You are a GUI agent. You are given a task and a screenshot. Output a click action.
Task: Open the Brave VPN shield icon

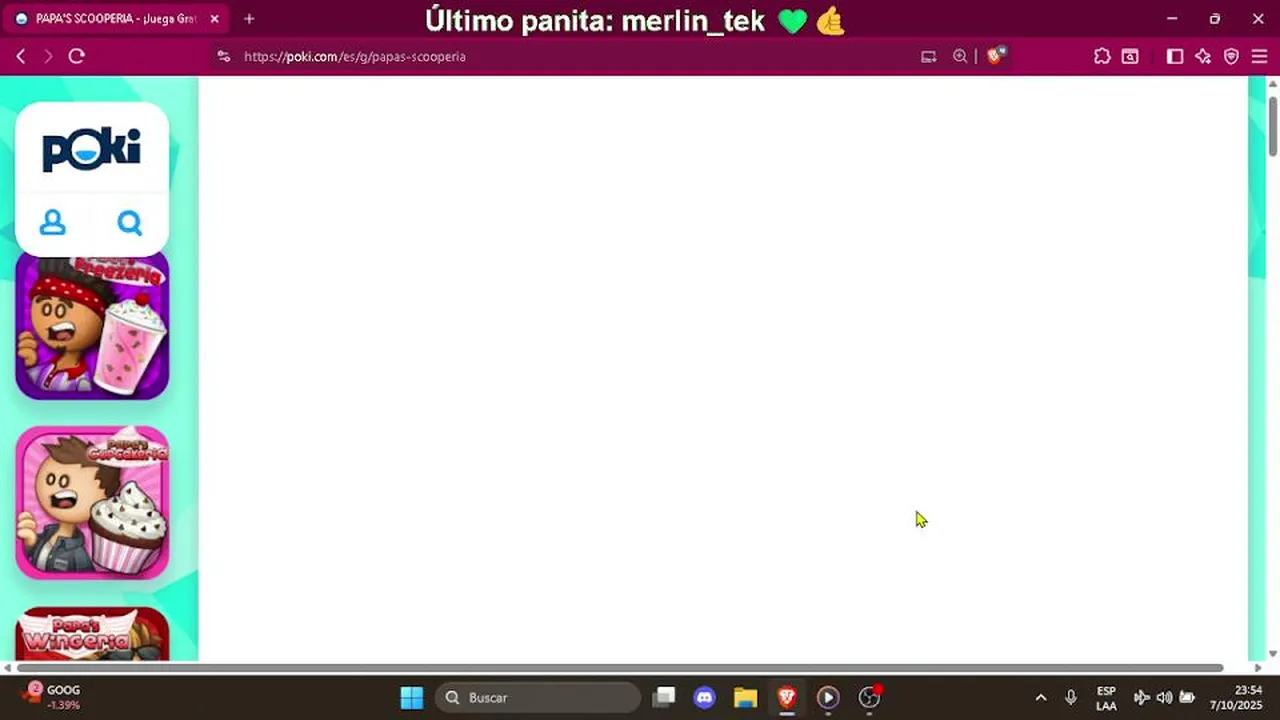pyautogui.click(x=1231, y=57)
